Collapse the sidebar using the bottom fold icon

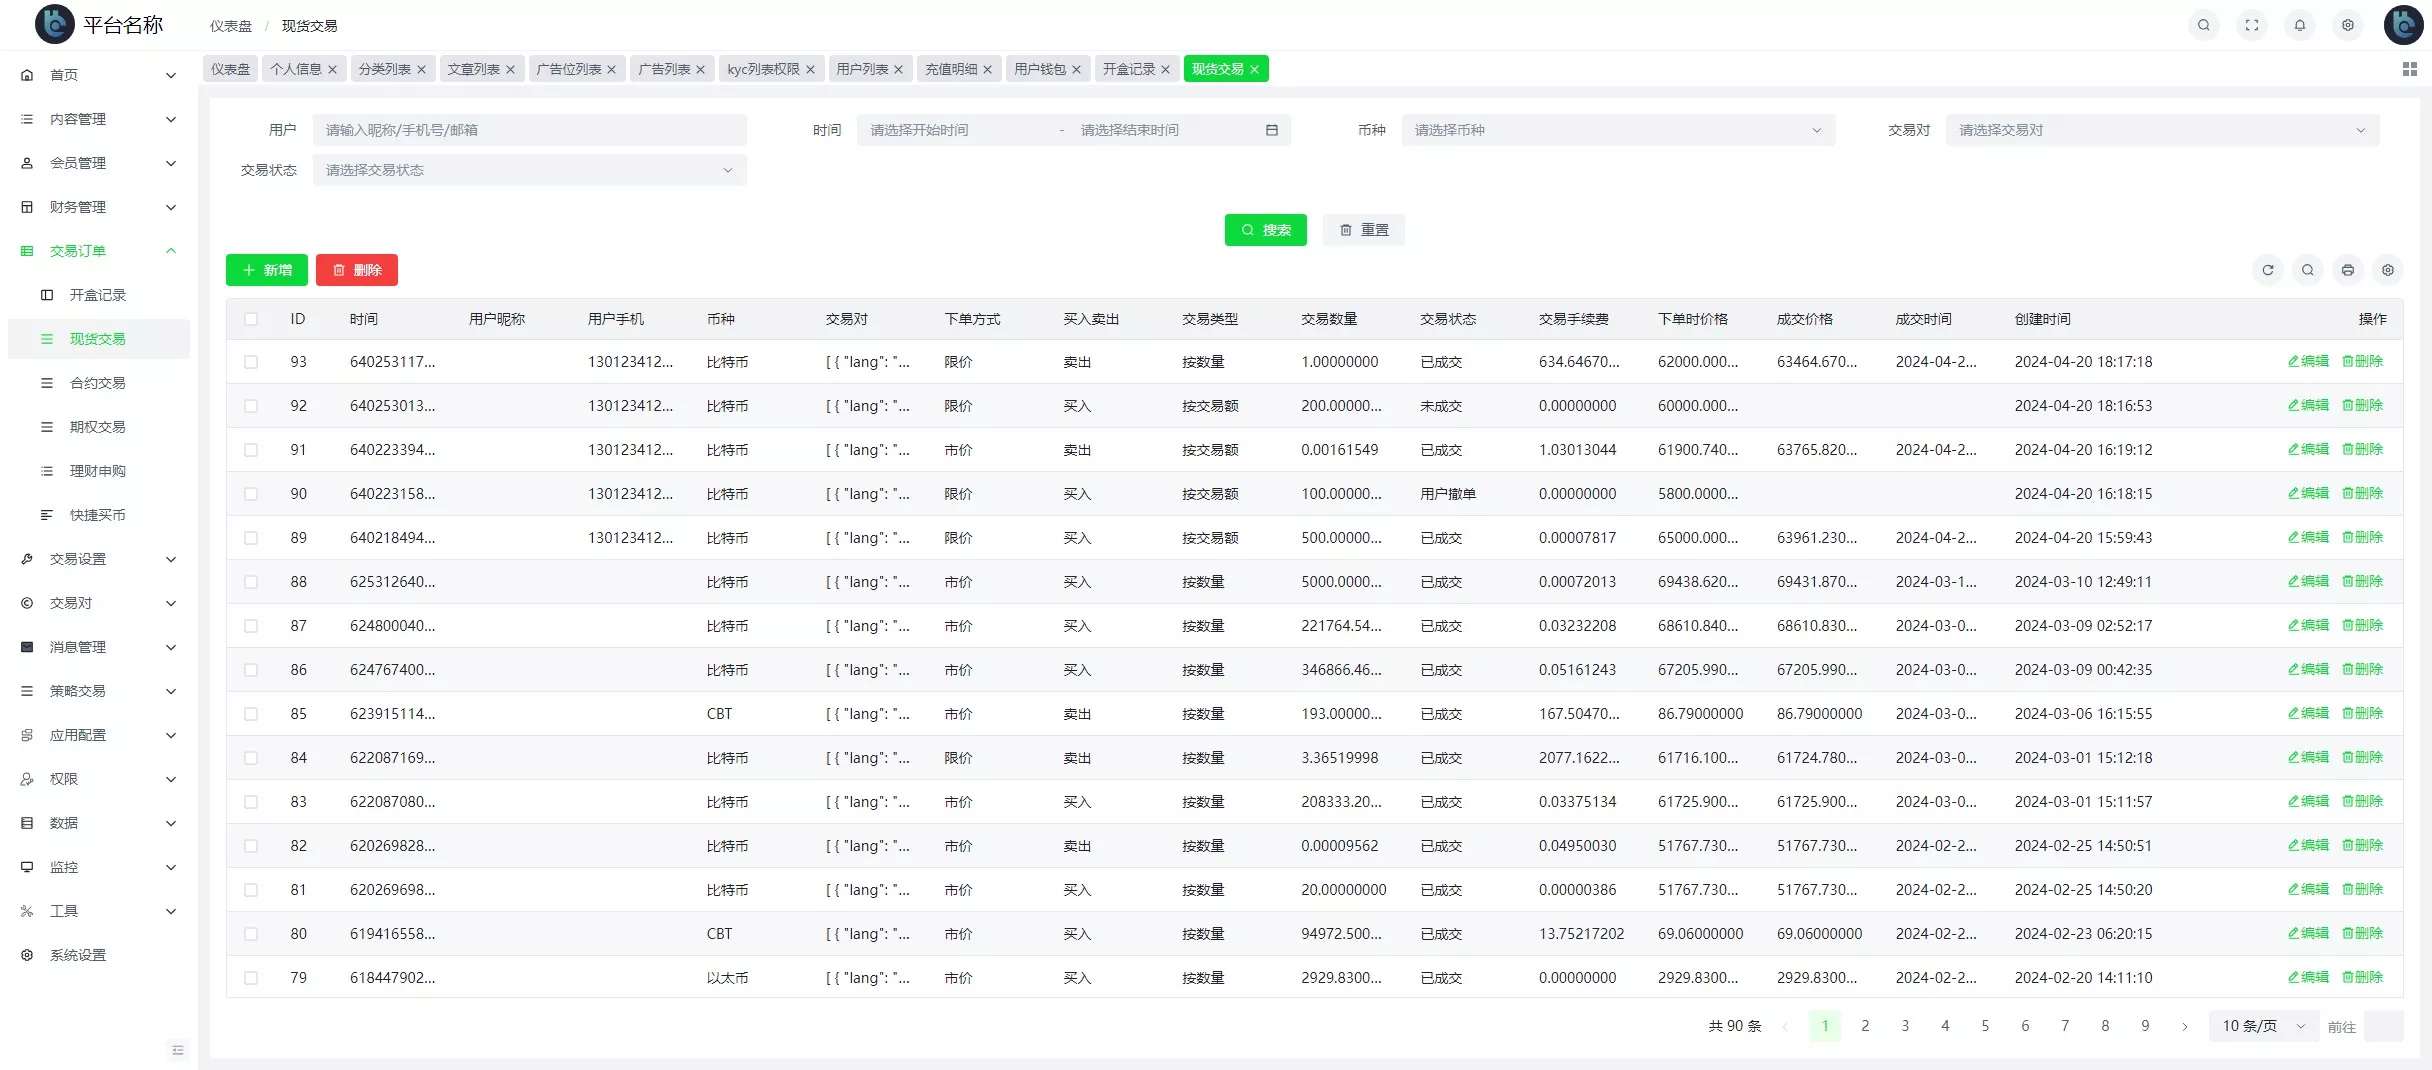[178, 1050]
